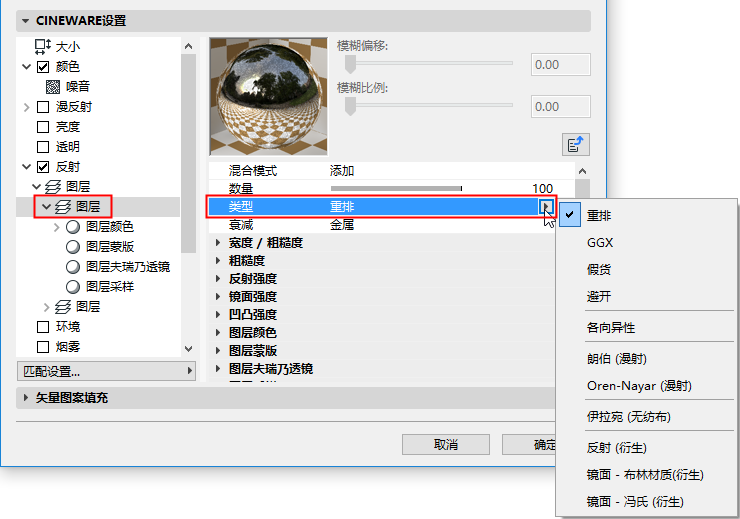Image resolution: width=740 pixels, height=519 pixels.
Task: Select the 图层蒙版 circle icon
Action: (x=73, y=247)
